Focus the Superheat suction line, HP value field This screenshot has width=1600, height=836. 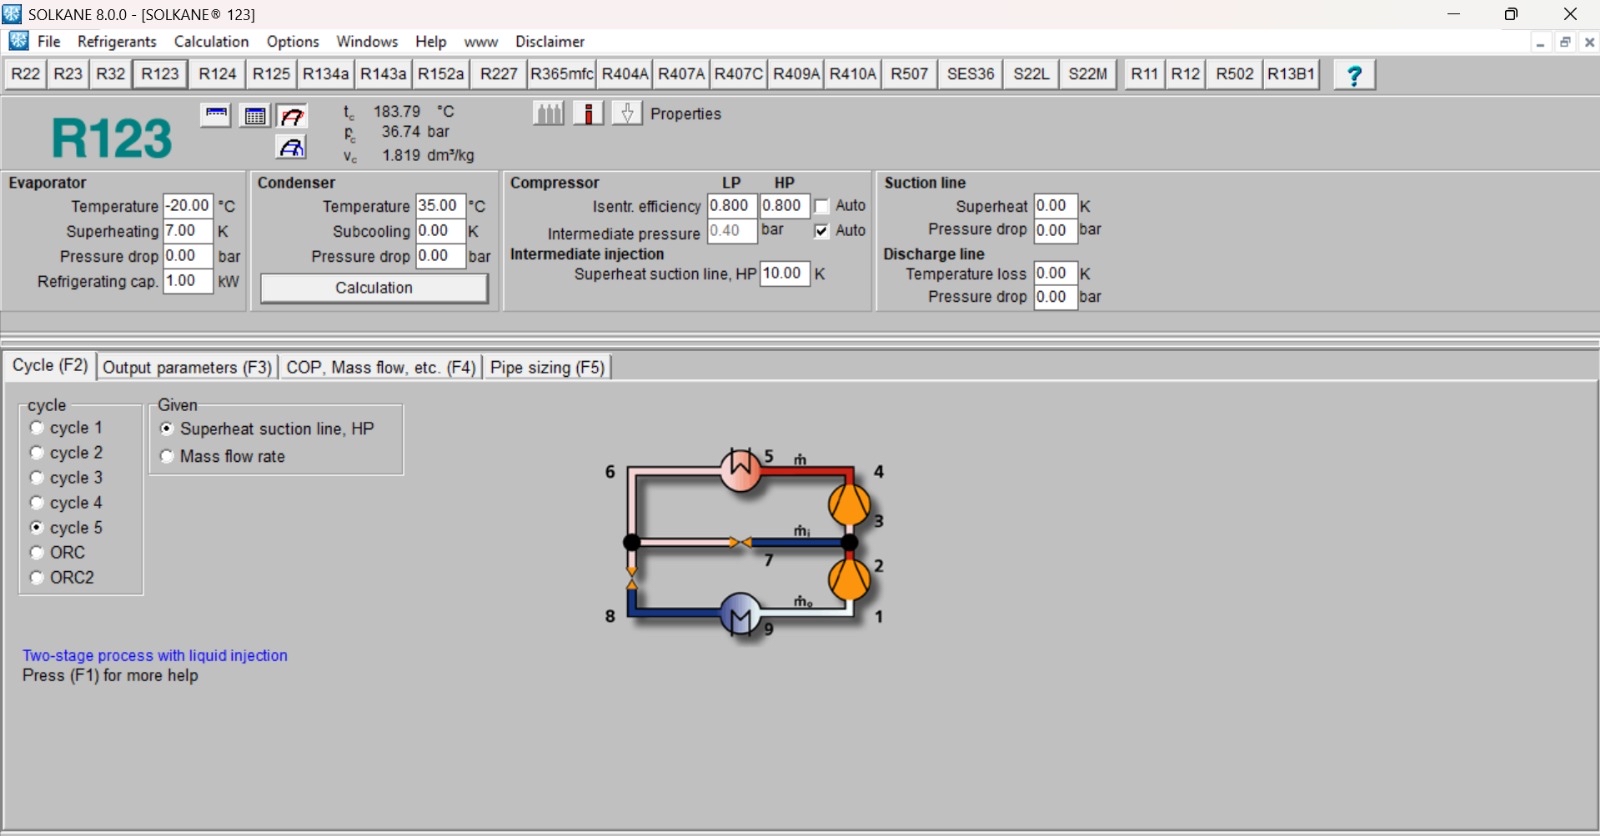(x=784, y=274)
